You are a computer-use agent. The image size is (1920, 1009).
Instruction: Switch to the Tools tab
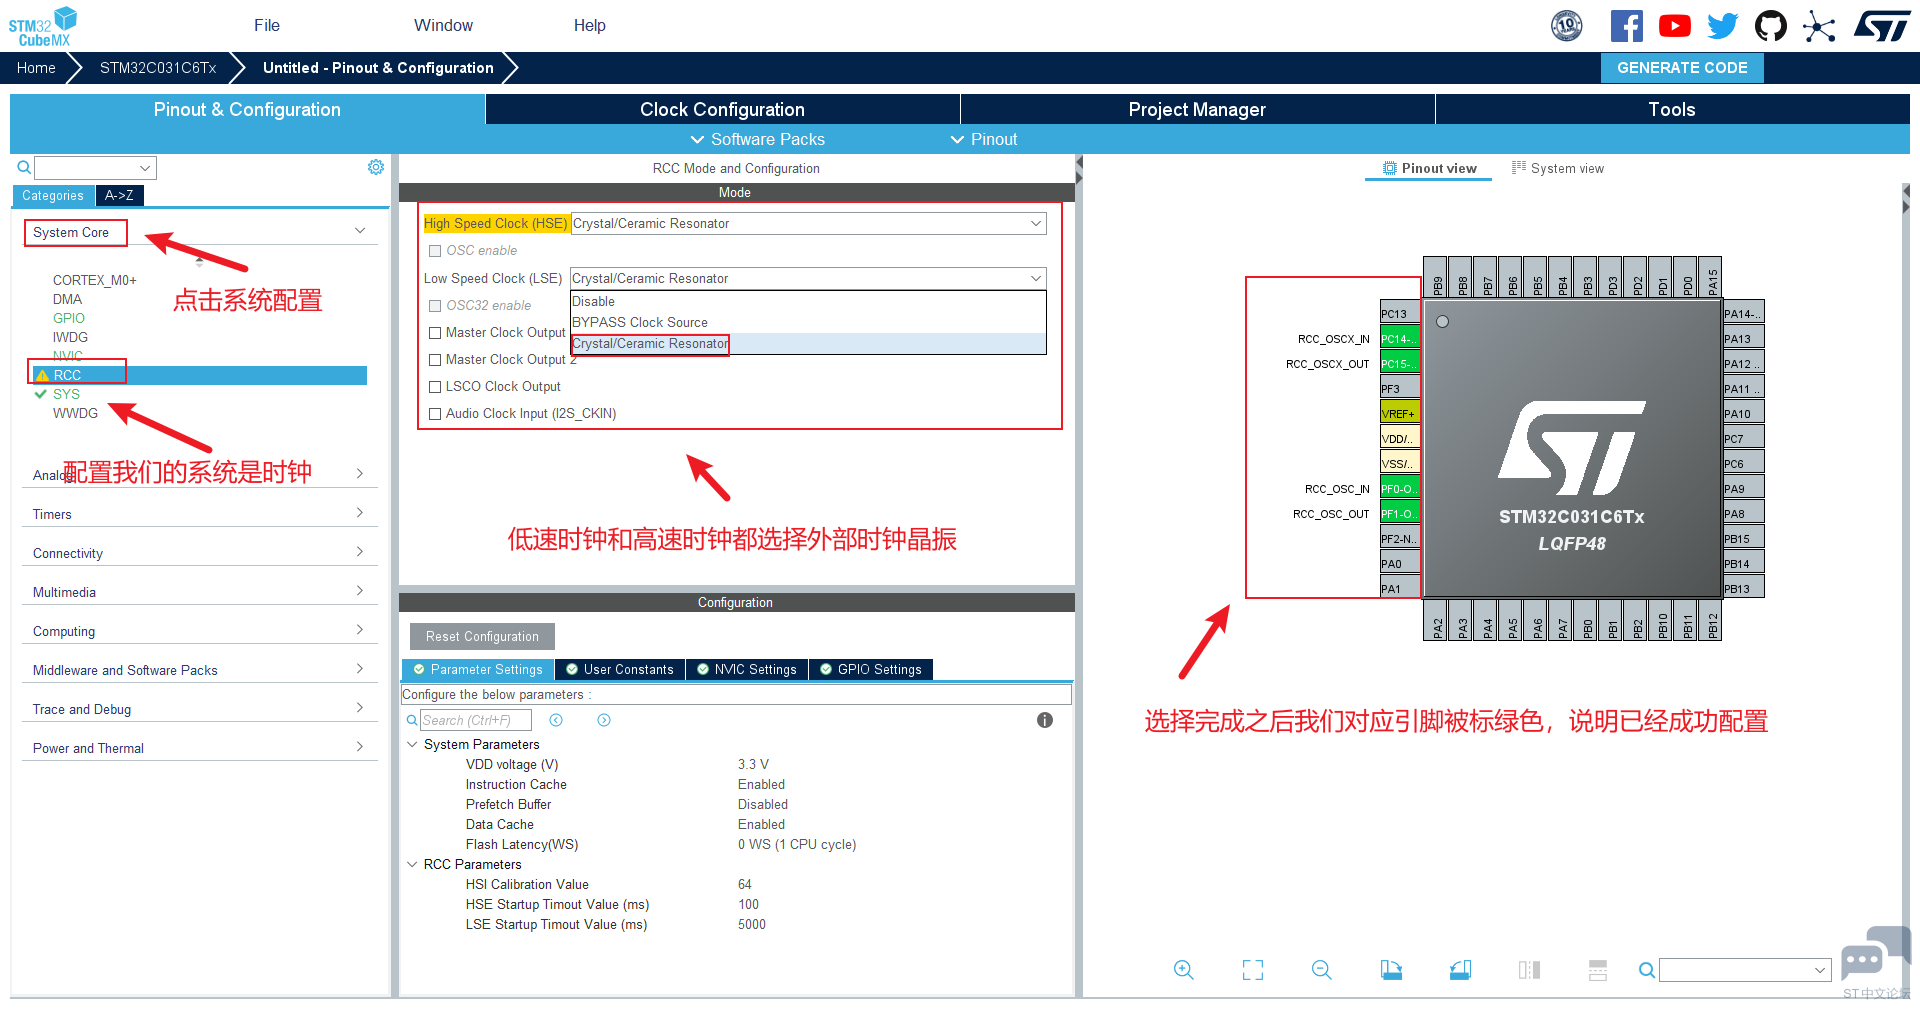pos(1672,110)
